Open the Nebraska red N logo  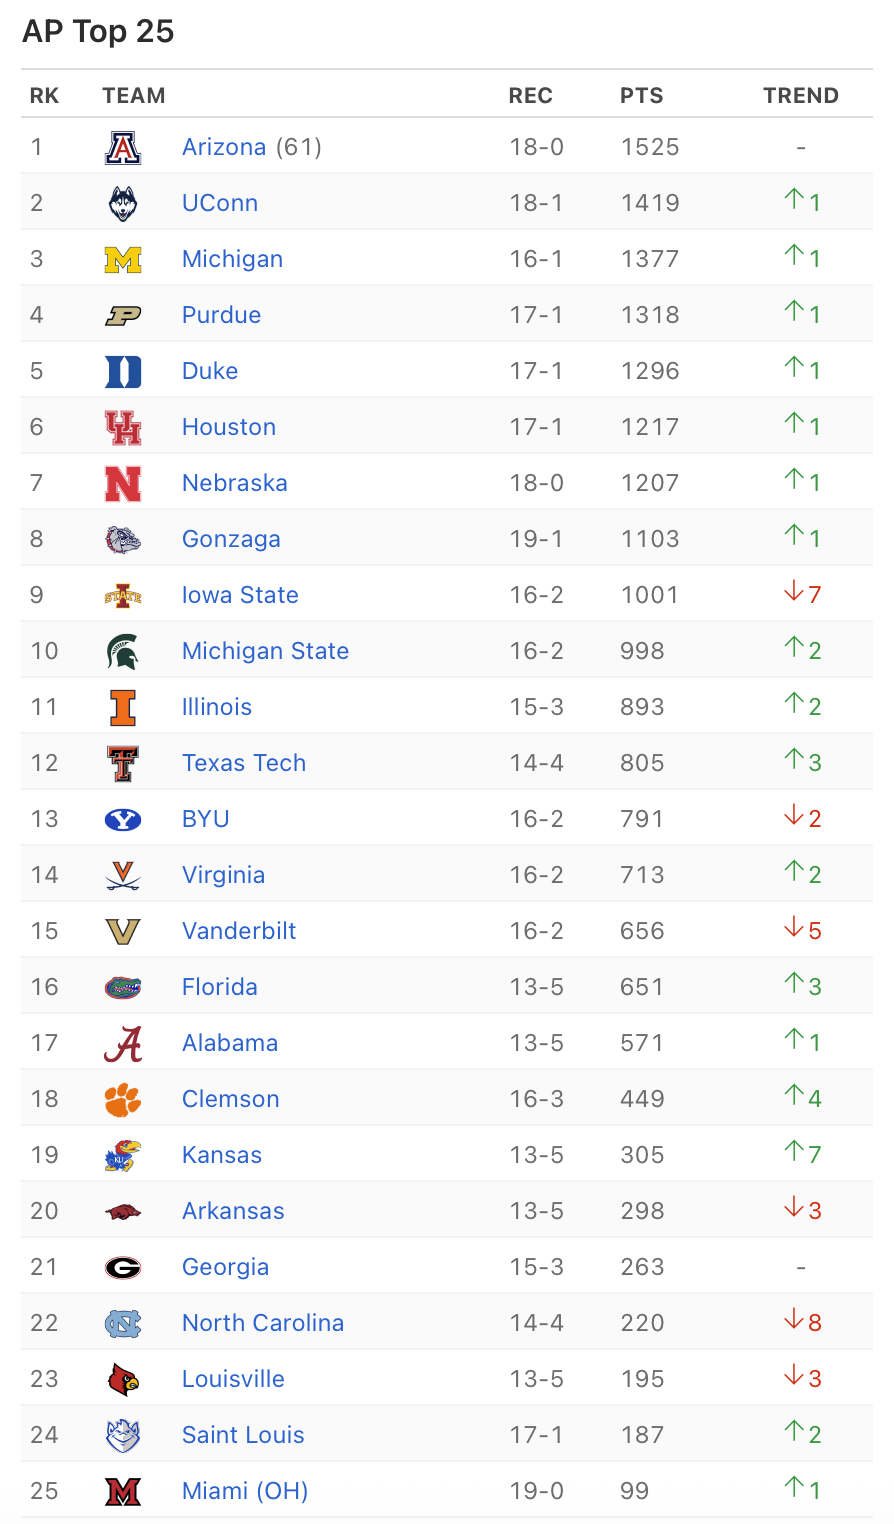(123, 484)
